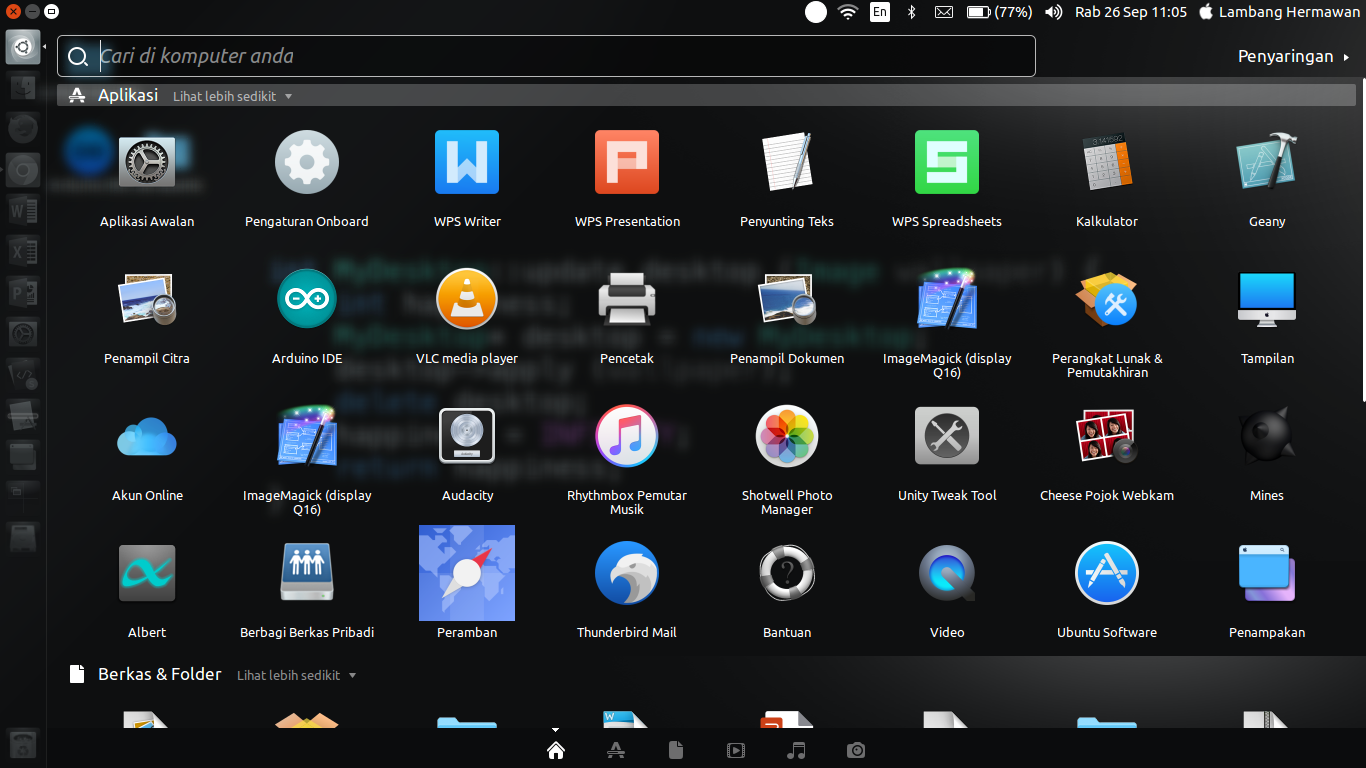
Task: Open the En keyboard layout menu
Action: (880, 12)
